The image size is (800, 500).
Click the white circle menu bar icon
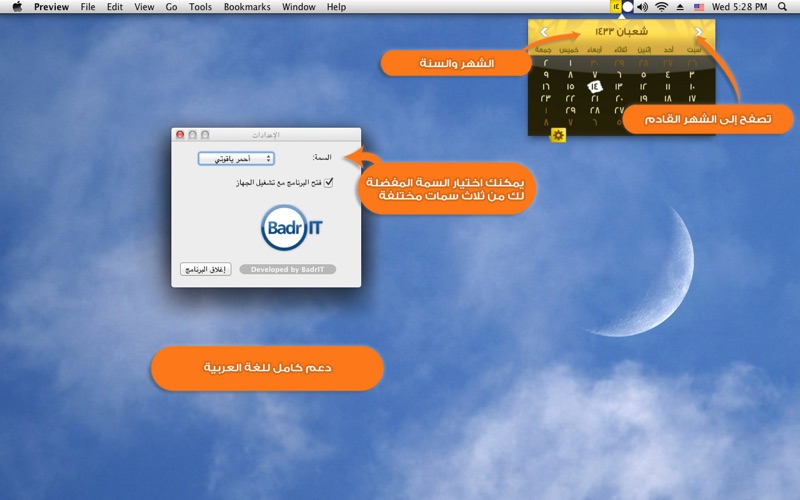tap(628, 7)
